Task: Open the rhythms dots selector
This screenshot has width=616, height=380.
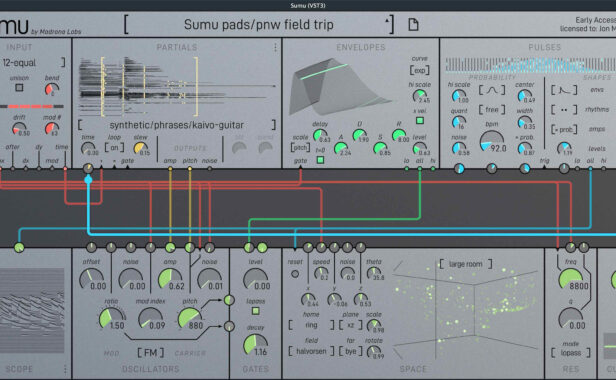Action: 564,110
